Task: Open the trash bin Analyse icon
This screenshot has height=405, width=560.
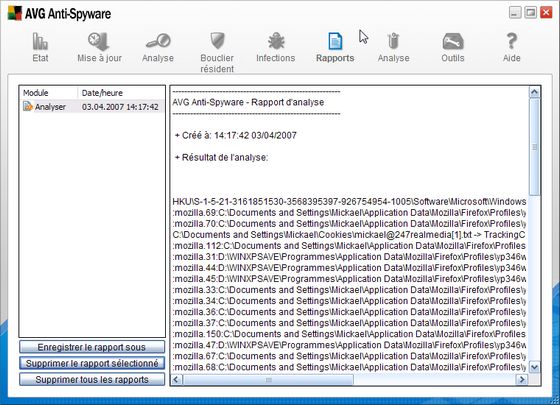Action: (x=393, y=41)
